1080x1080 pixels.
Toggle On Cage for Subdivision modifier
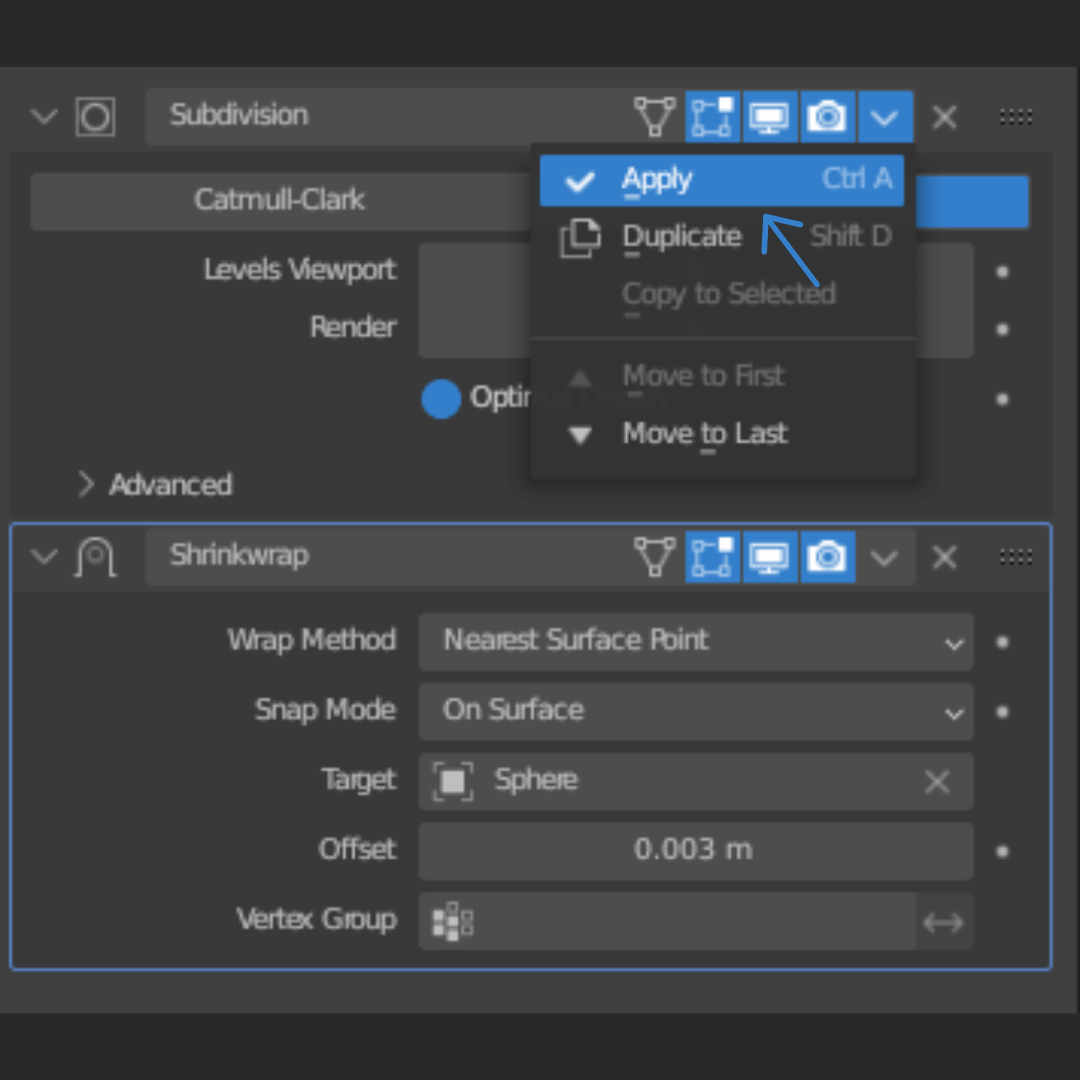[655, 117]
